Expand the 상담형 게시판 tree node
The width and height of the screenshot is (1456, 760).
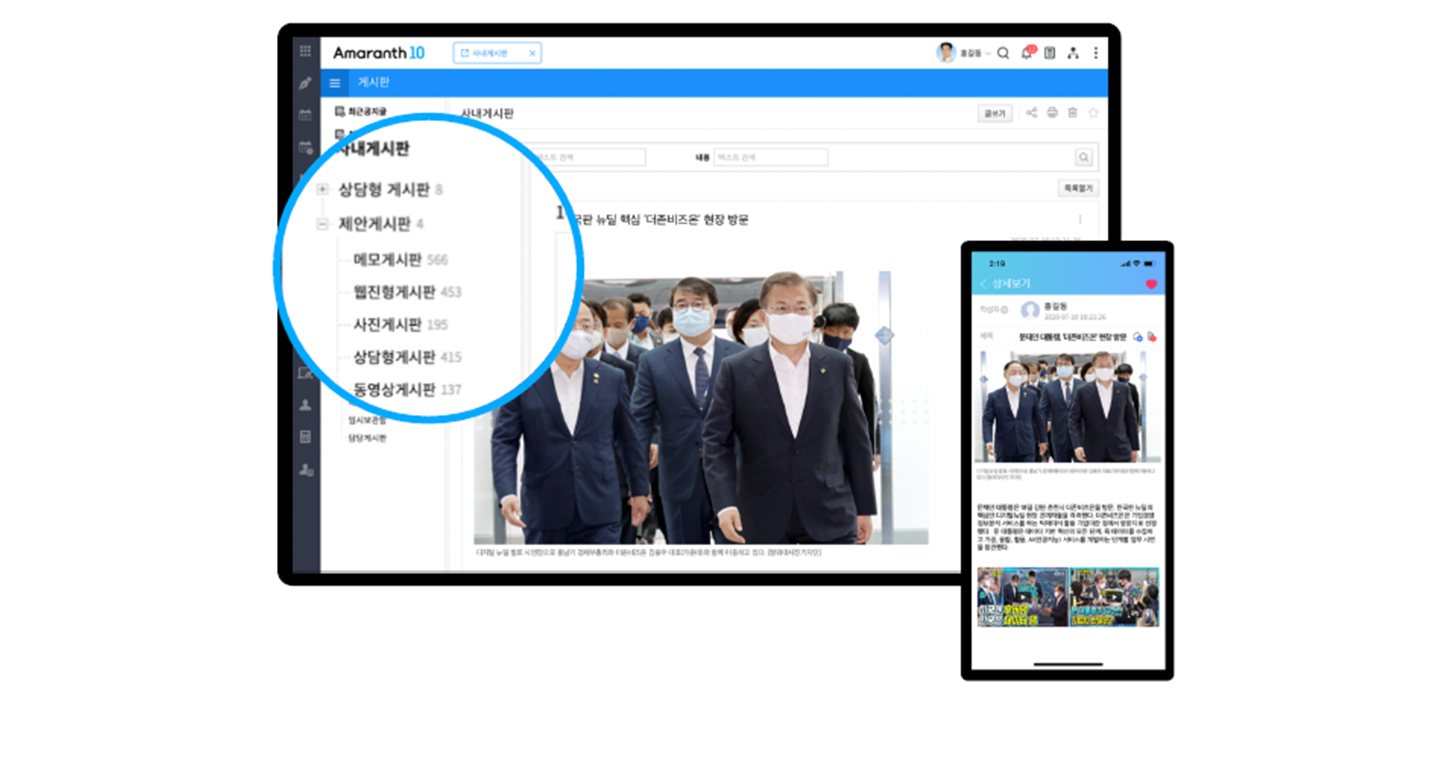[x=322, y=190]
